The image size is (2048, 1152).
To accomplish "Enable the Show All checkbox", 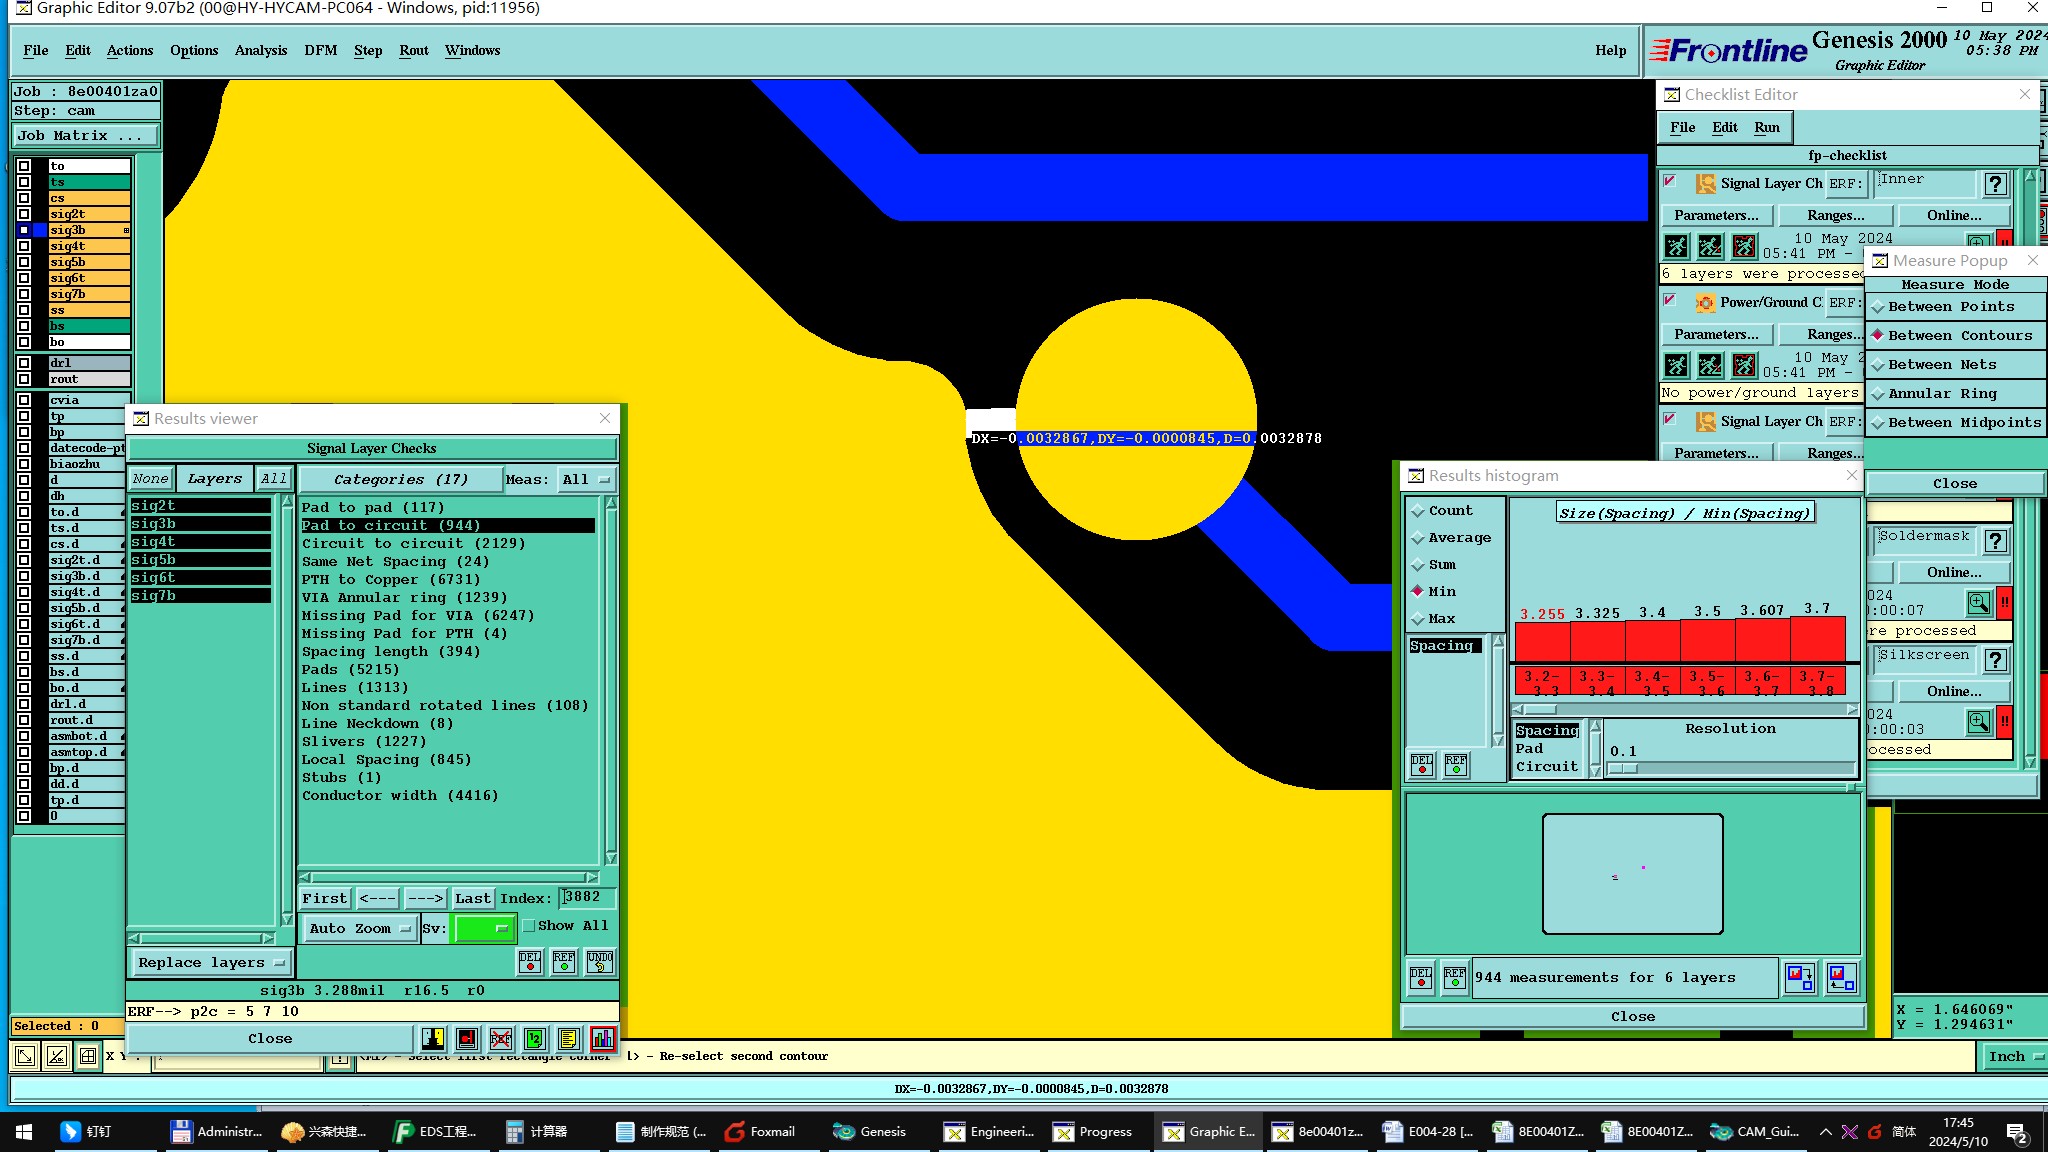I will [529, 926].
